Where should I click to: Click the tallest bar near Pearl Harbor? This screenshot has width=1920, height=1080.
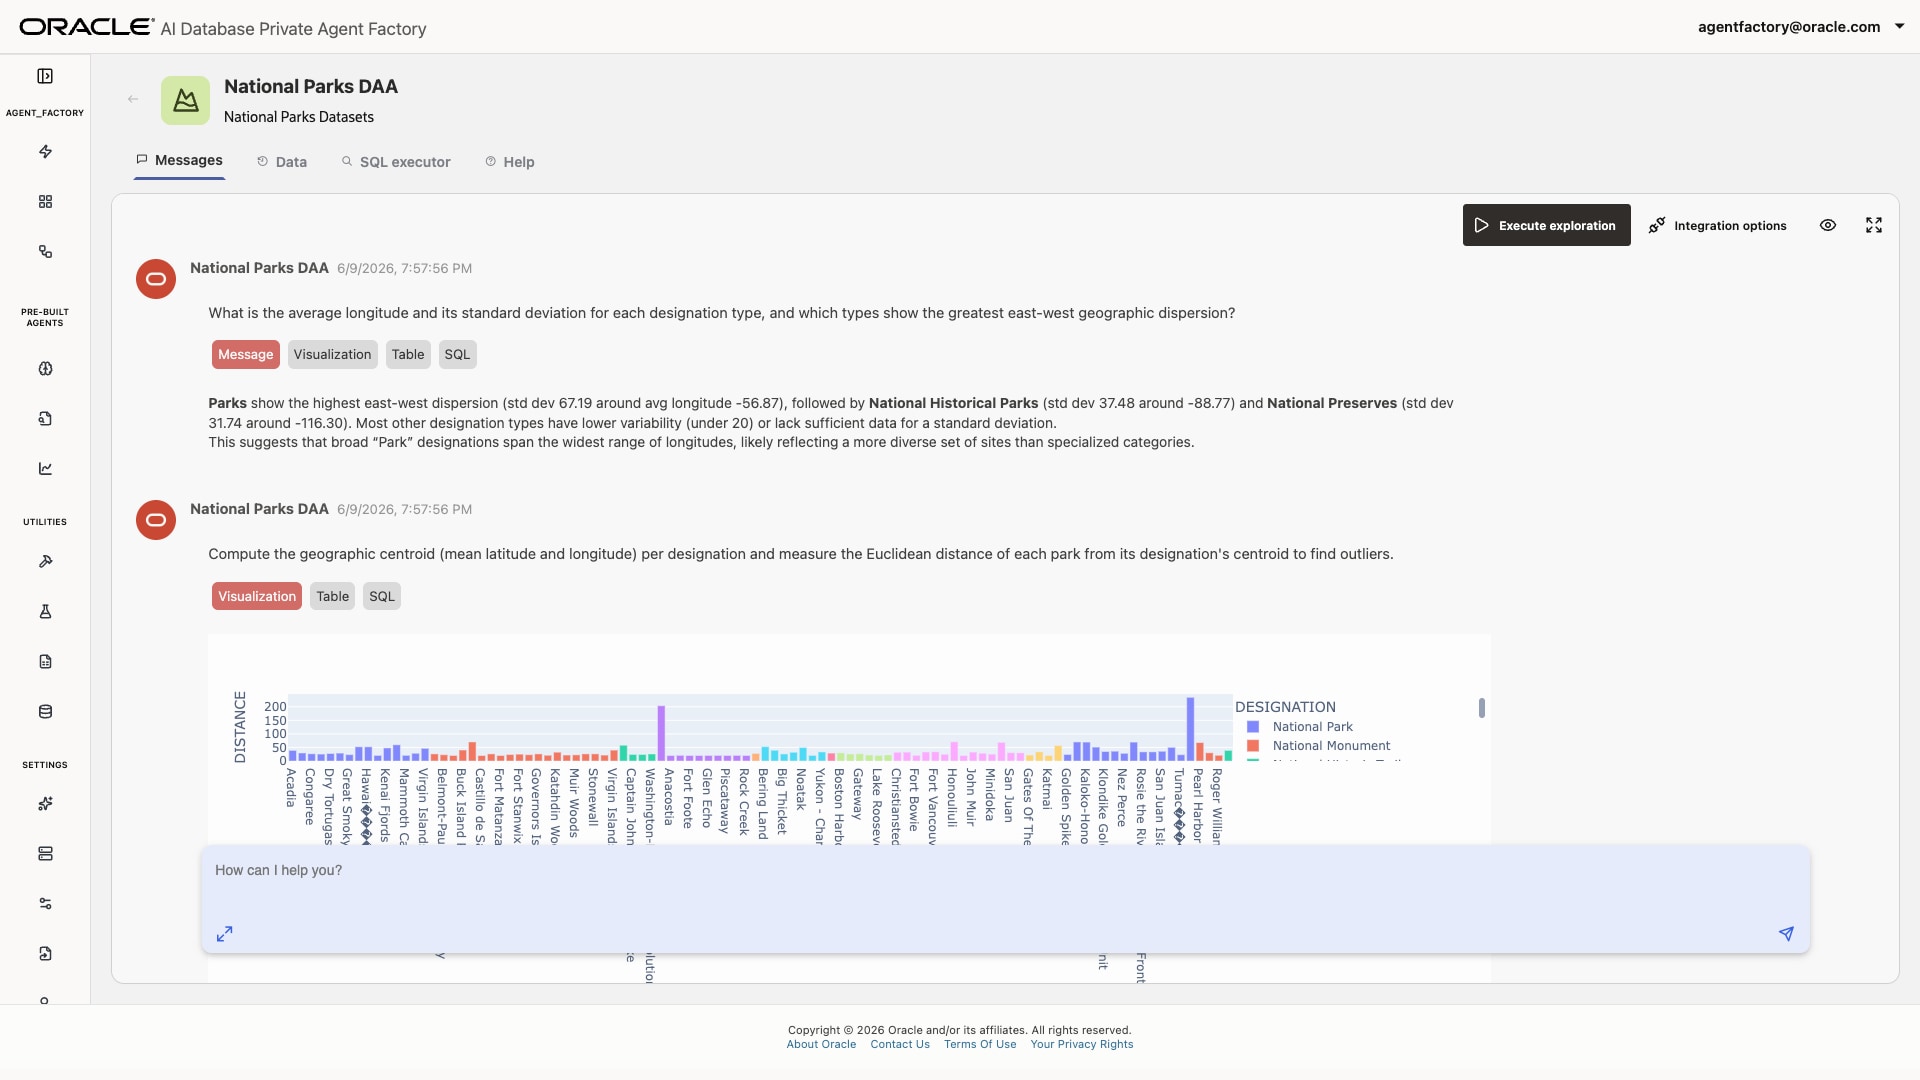[1190, 729]
